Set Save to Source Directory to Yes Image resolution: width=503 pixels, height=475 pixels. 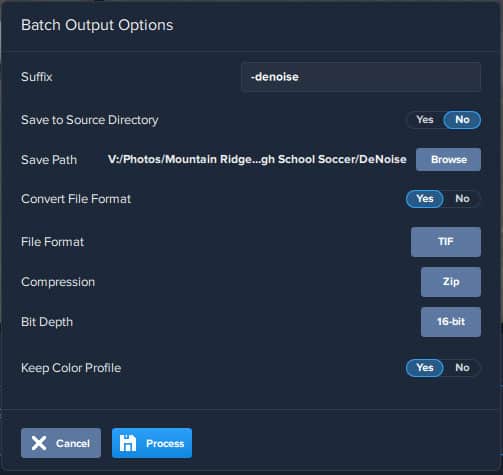coord(425,120)
